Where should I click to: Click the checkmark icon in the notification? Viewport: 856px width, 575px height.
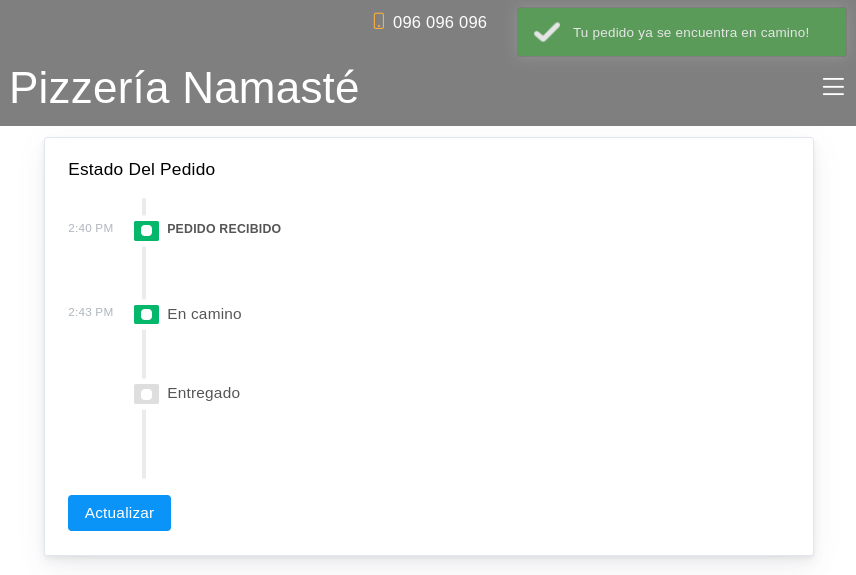click(x=546, y=32)
